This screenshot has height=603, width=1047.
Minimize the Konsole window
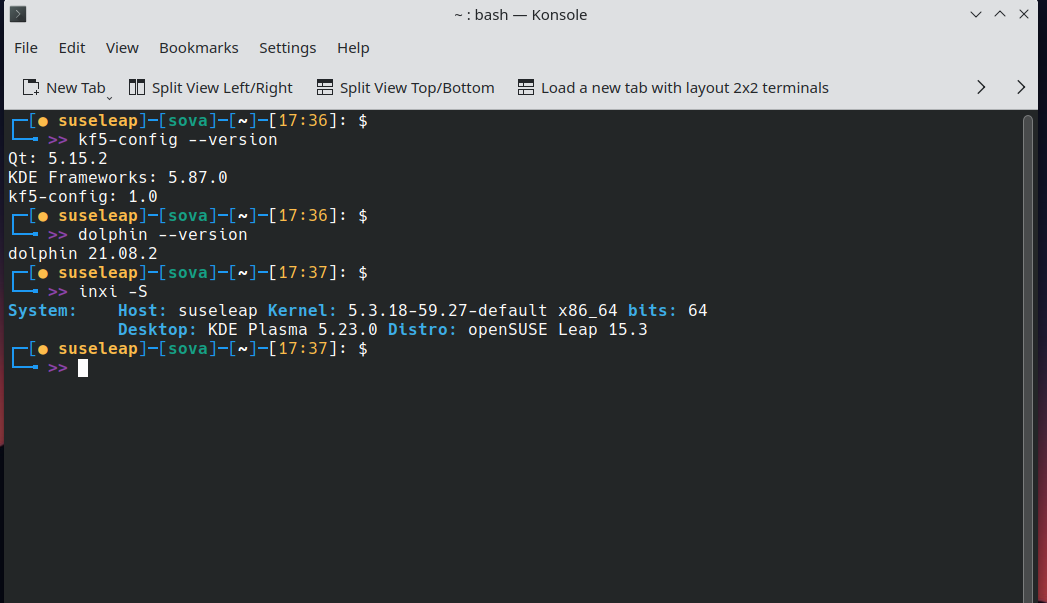[x=976, y=14]
